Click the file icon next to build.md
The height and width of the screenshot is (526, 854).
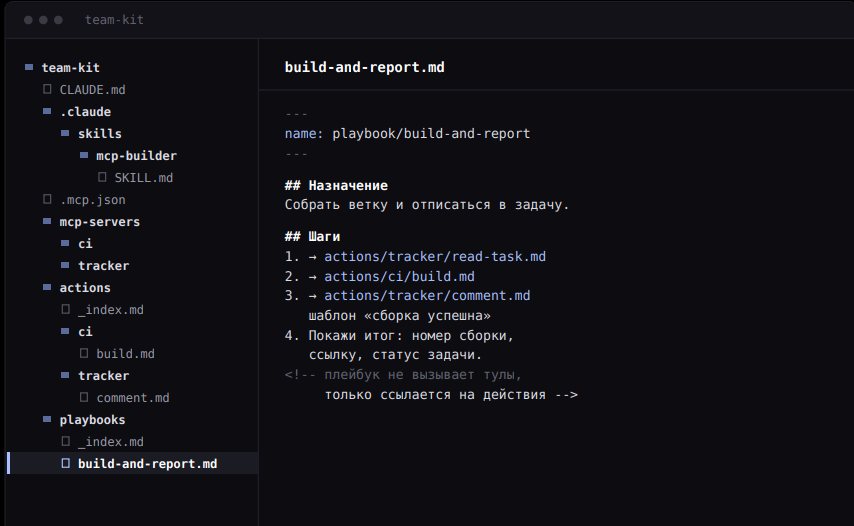point(84,353)
